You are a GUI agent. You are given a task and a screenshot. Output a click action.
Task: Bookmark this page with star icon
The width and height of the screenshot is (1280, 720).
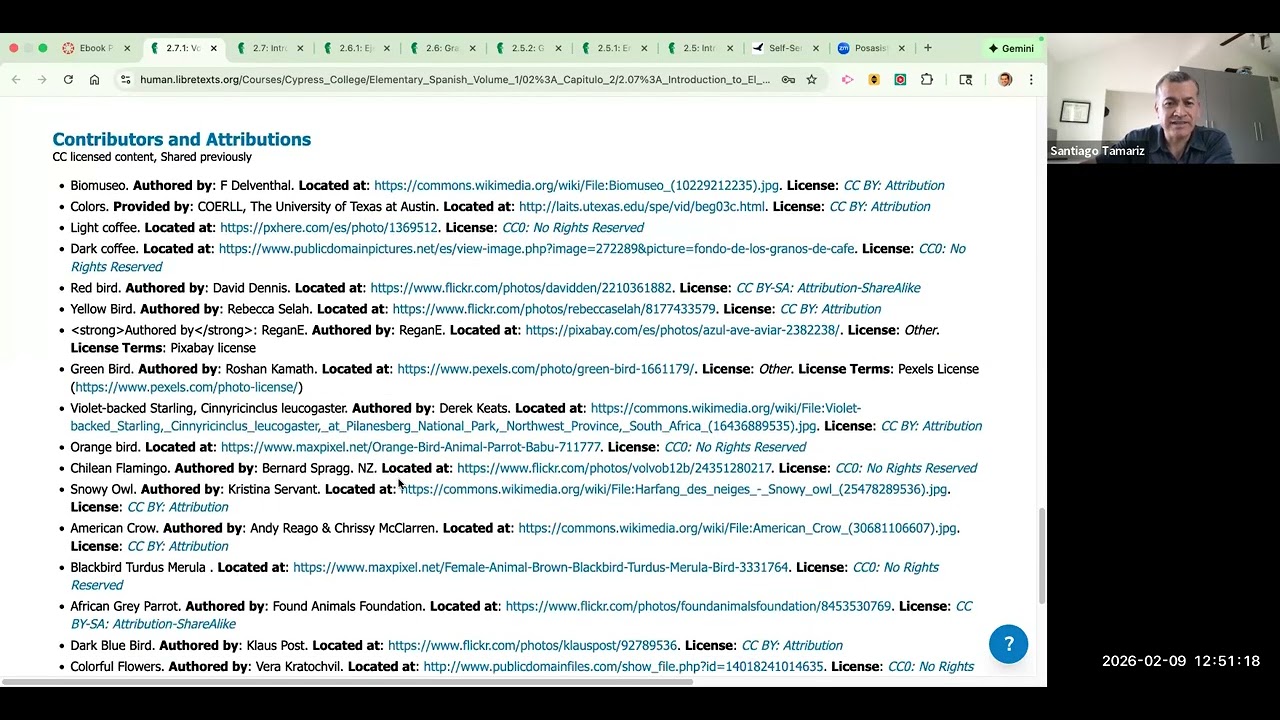[812, 80]
